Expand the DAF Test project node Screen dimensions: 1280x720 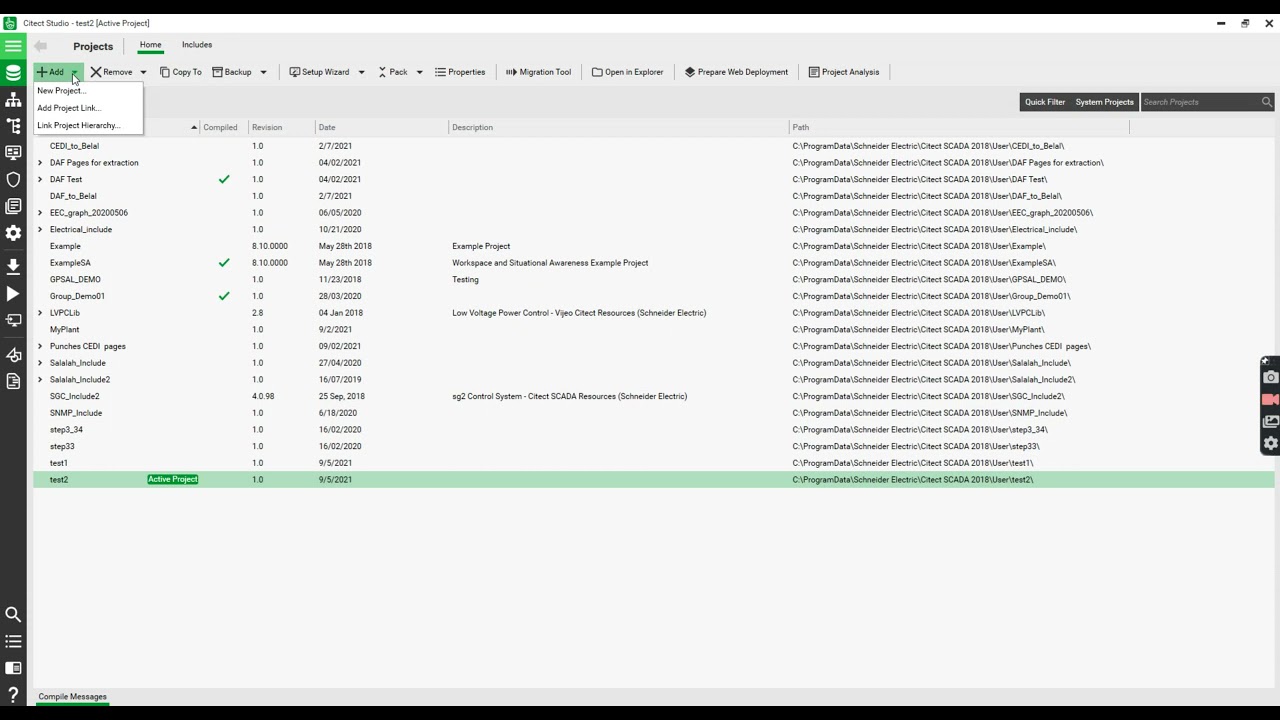point(40,180)
